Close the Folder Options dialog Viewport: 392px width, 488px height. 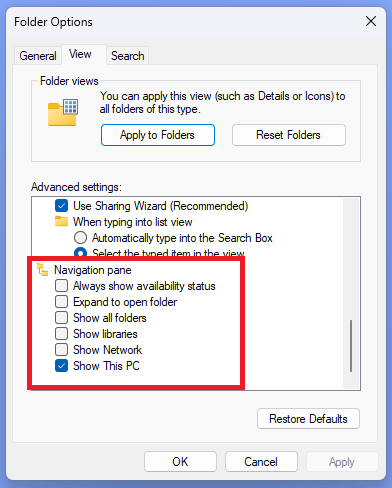(x=371, y=21)
